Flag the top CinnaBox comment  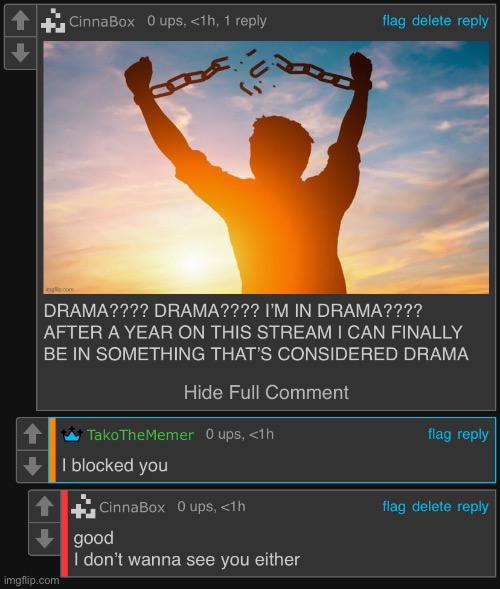coord(394,21)
